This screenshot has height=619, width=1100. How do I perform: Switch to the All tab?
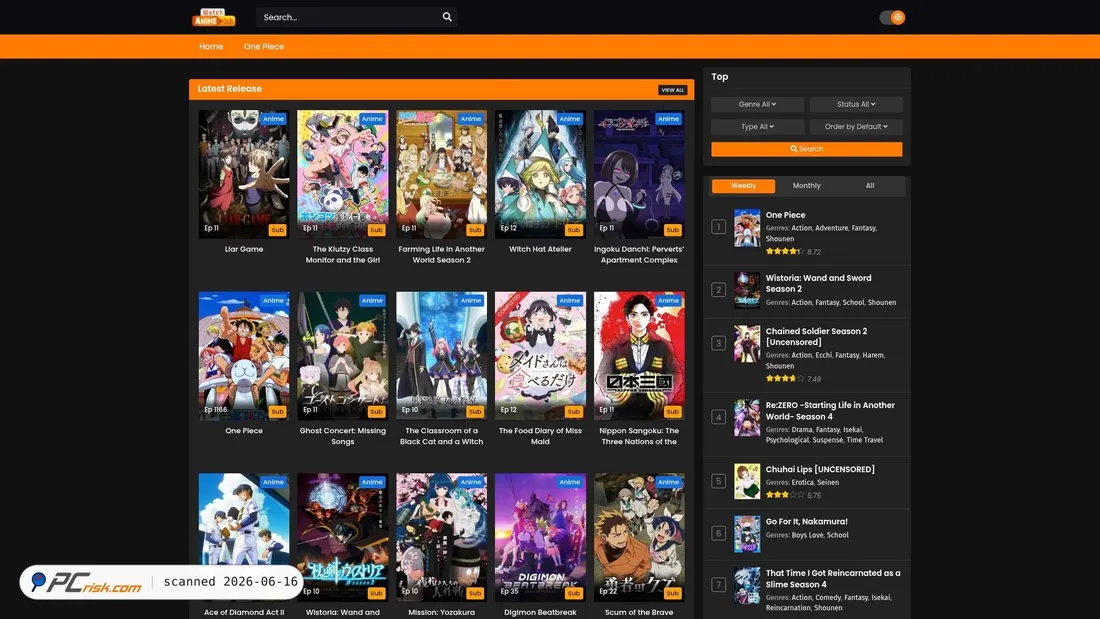pyautogui.click(x=870, y=186)
